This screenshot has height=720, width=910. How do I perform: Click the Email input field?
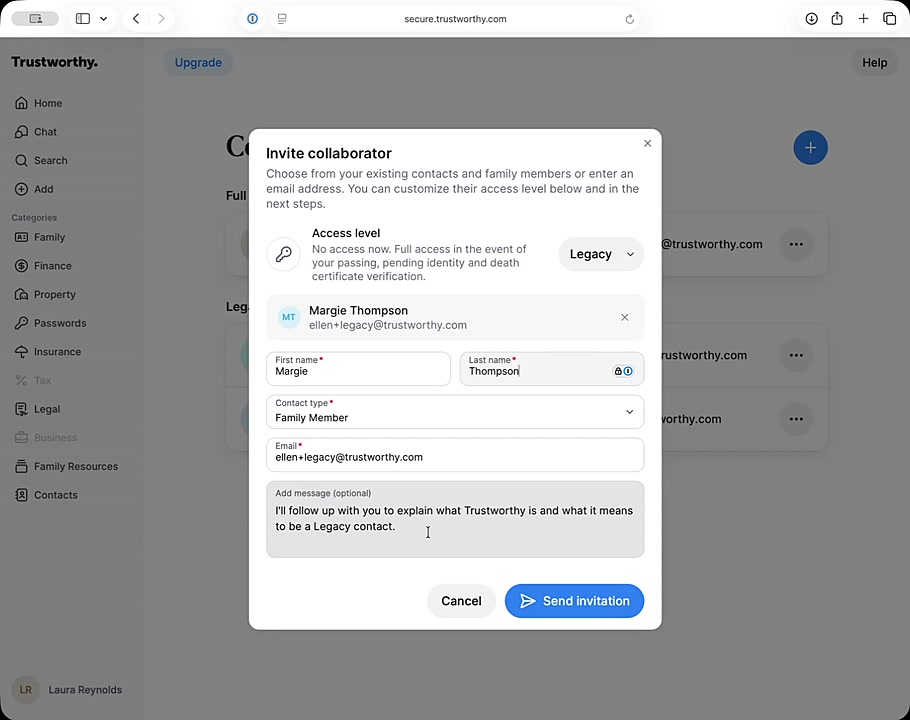pos(455,454)
